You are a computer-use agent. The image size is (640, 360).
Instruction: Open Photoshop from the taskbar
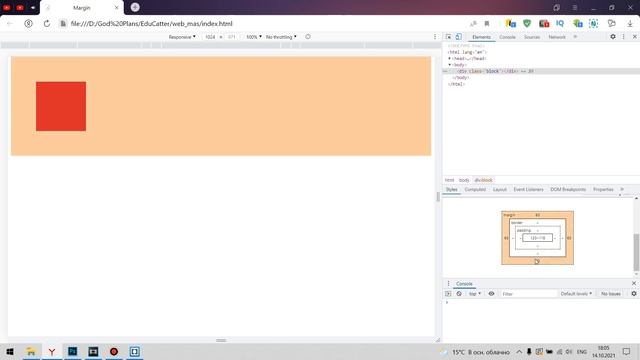click(73, 351)
